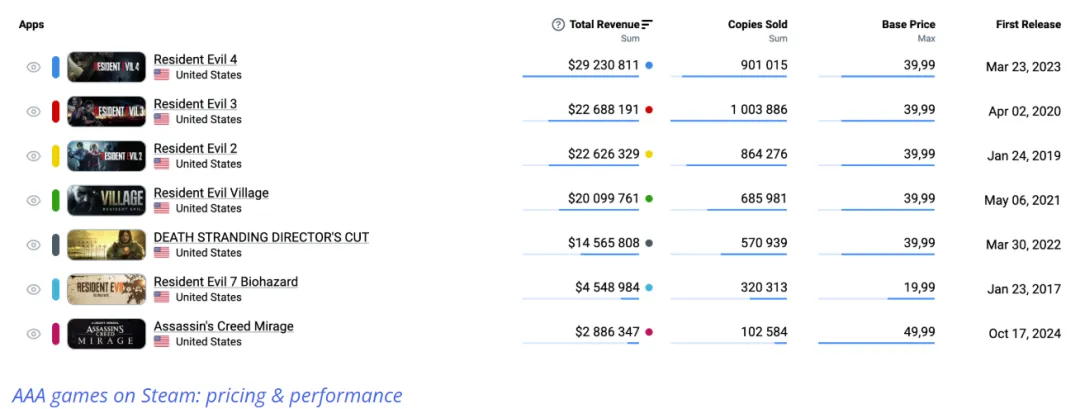Toggle visibility eye for Resident Evil 4
Viewport: 1080px width, 409px height.
(x=33, y=67)
